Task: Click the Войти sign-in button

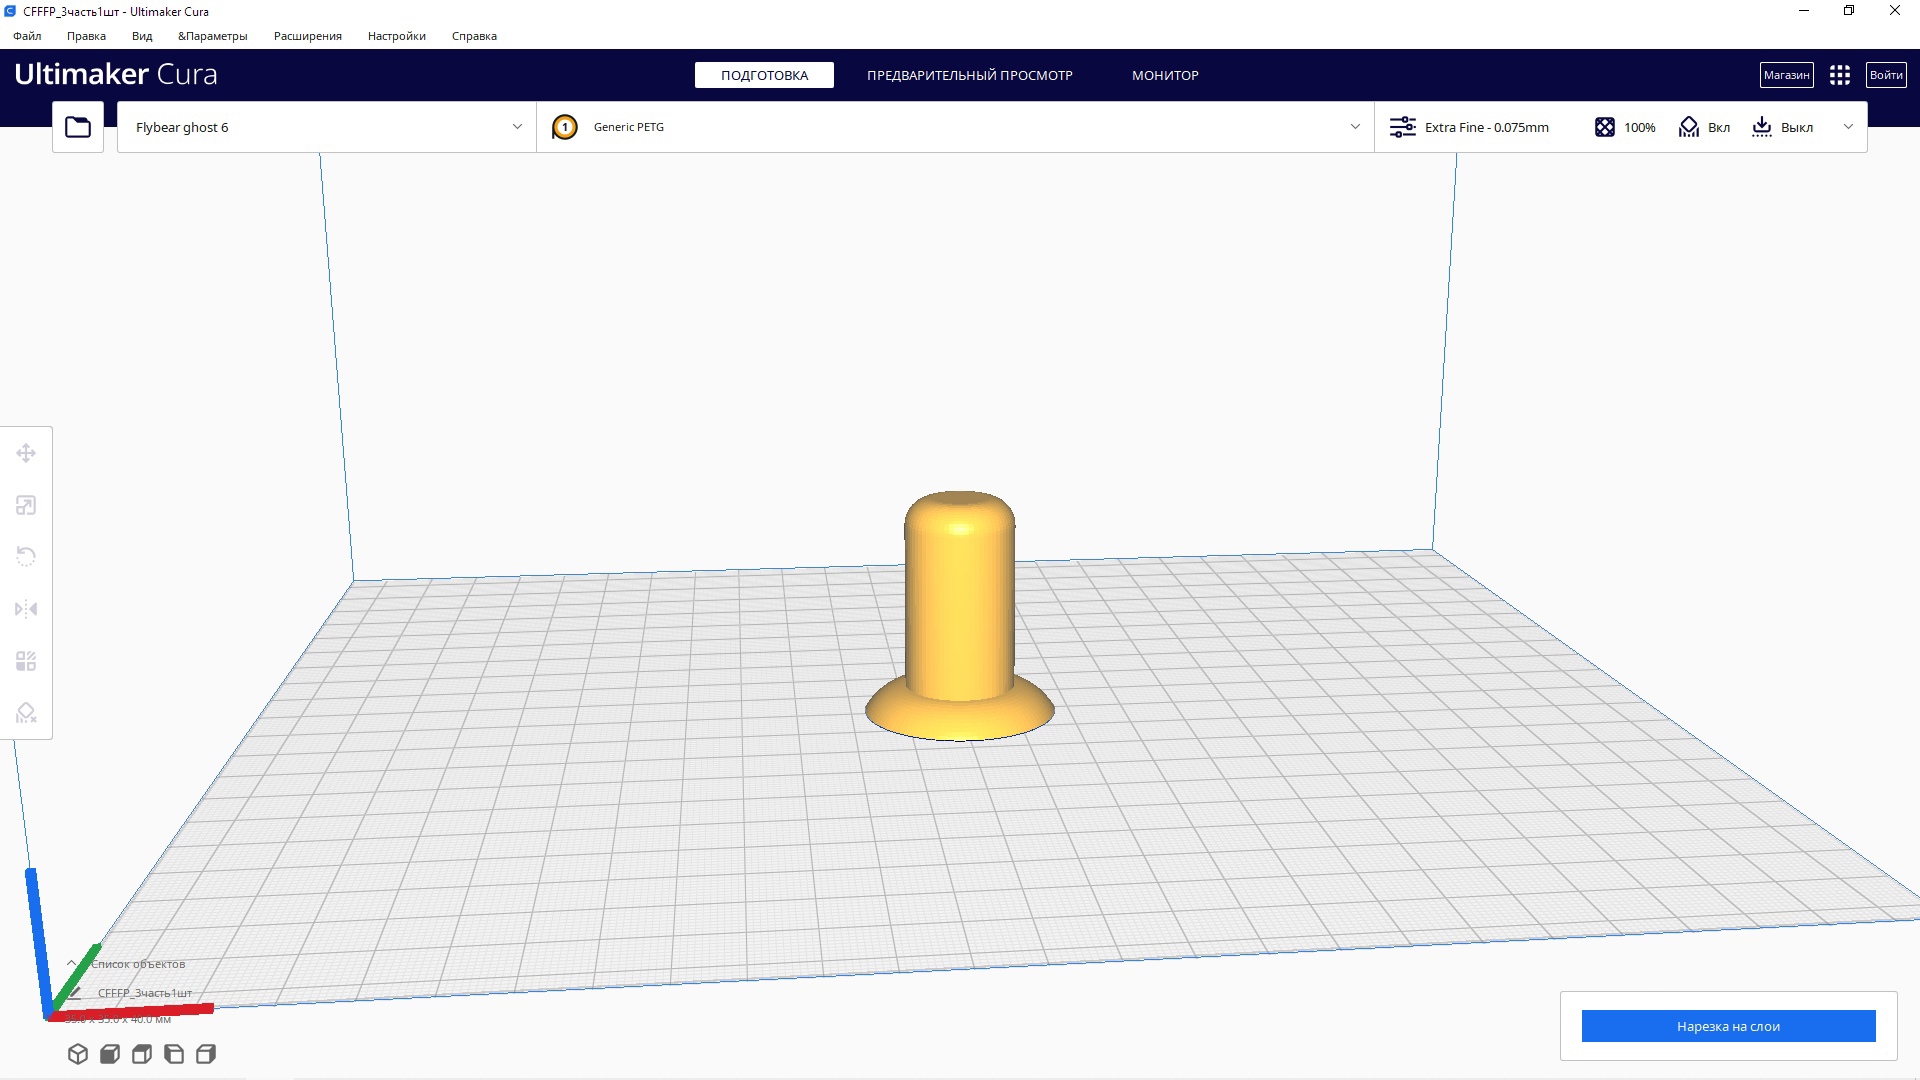Action: 1886,75
